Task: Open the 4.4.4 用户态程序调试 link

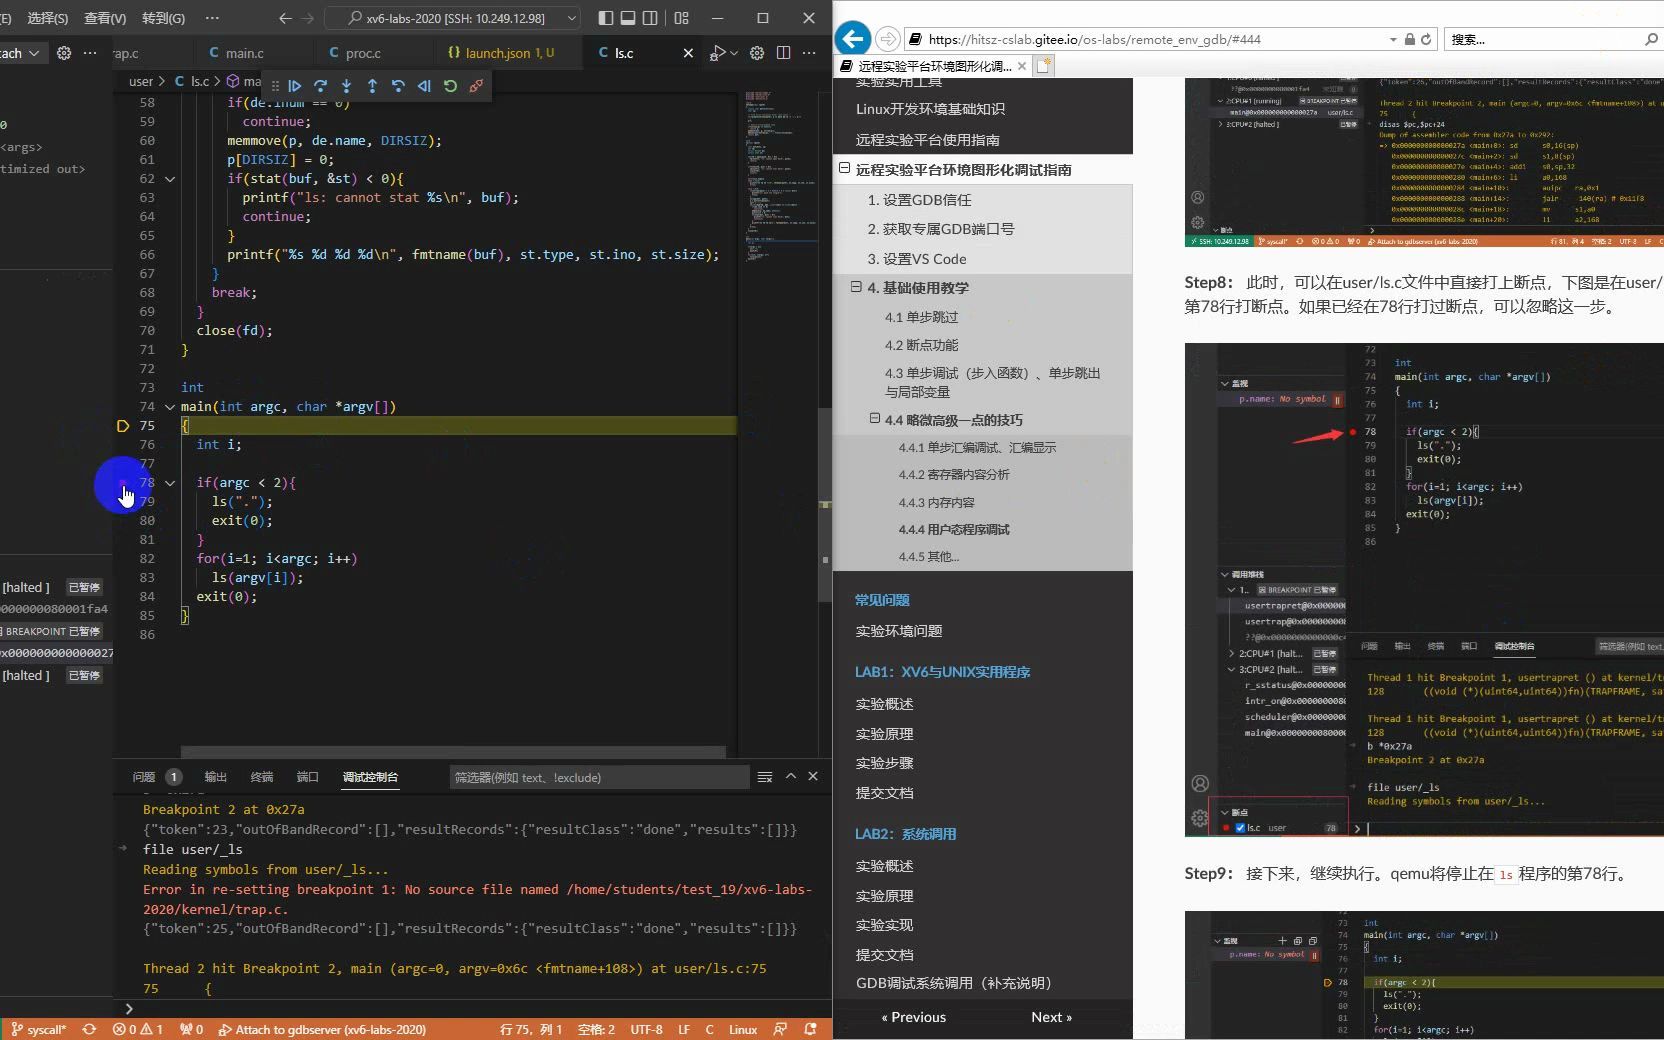Action: point(954,530)
